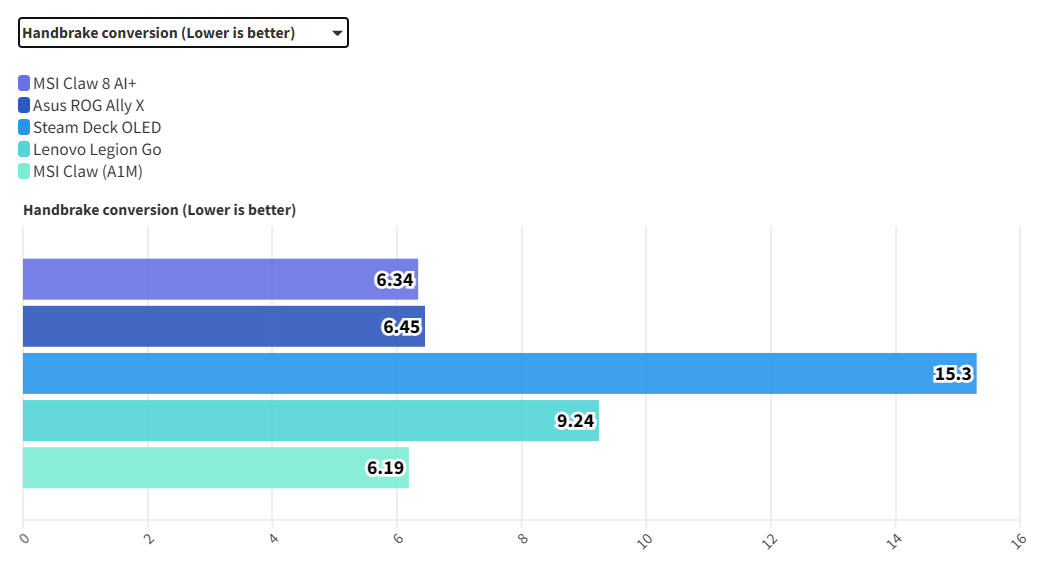Select the 15.3 blue bar
Image resolution: width=1039 pixels, height=567 pixels.
[x=450, y=373]
